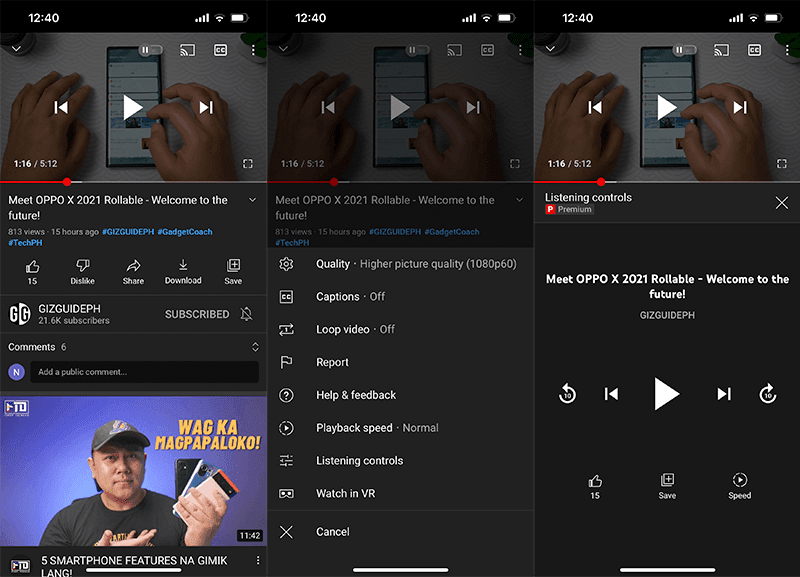This screenshot has width=800, height=577.
Task: Minimize left screen player with chevron
Action: 16,49
